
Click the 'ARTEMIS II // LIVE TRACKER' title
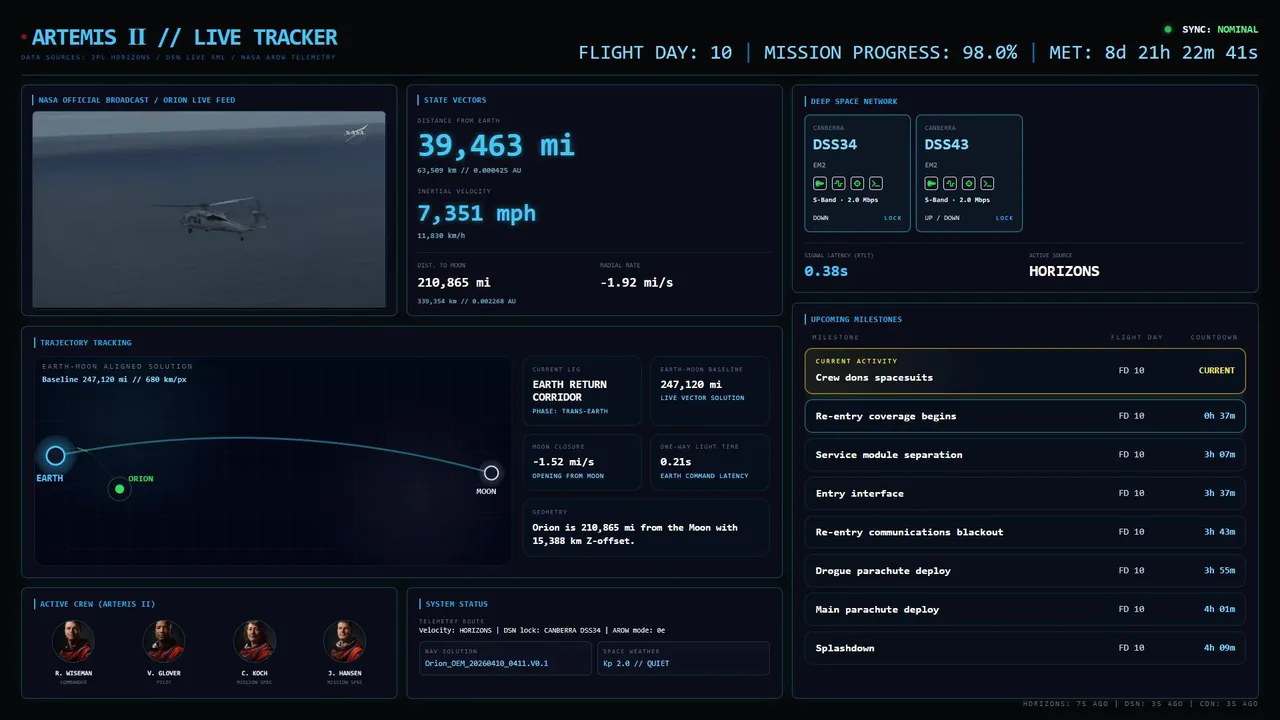[x=185, y=38]
